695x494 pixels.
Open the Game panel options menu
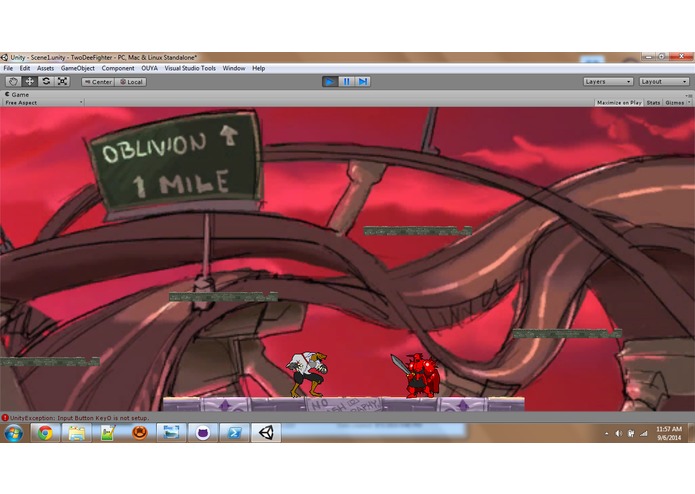click(x=689, y=95)
